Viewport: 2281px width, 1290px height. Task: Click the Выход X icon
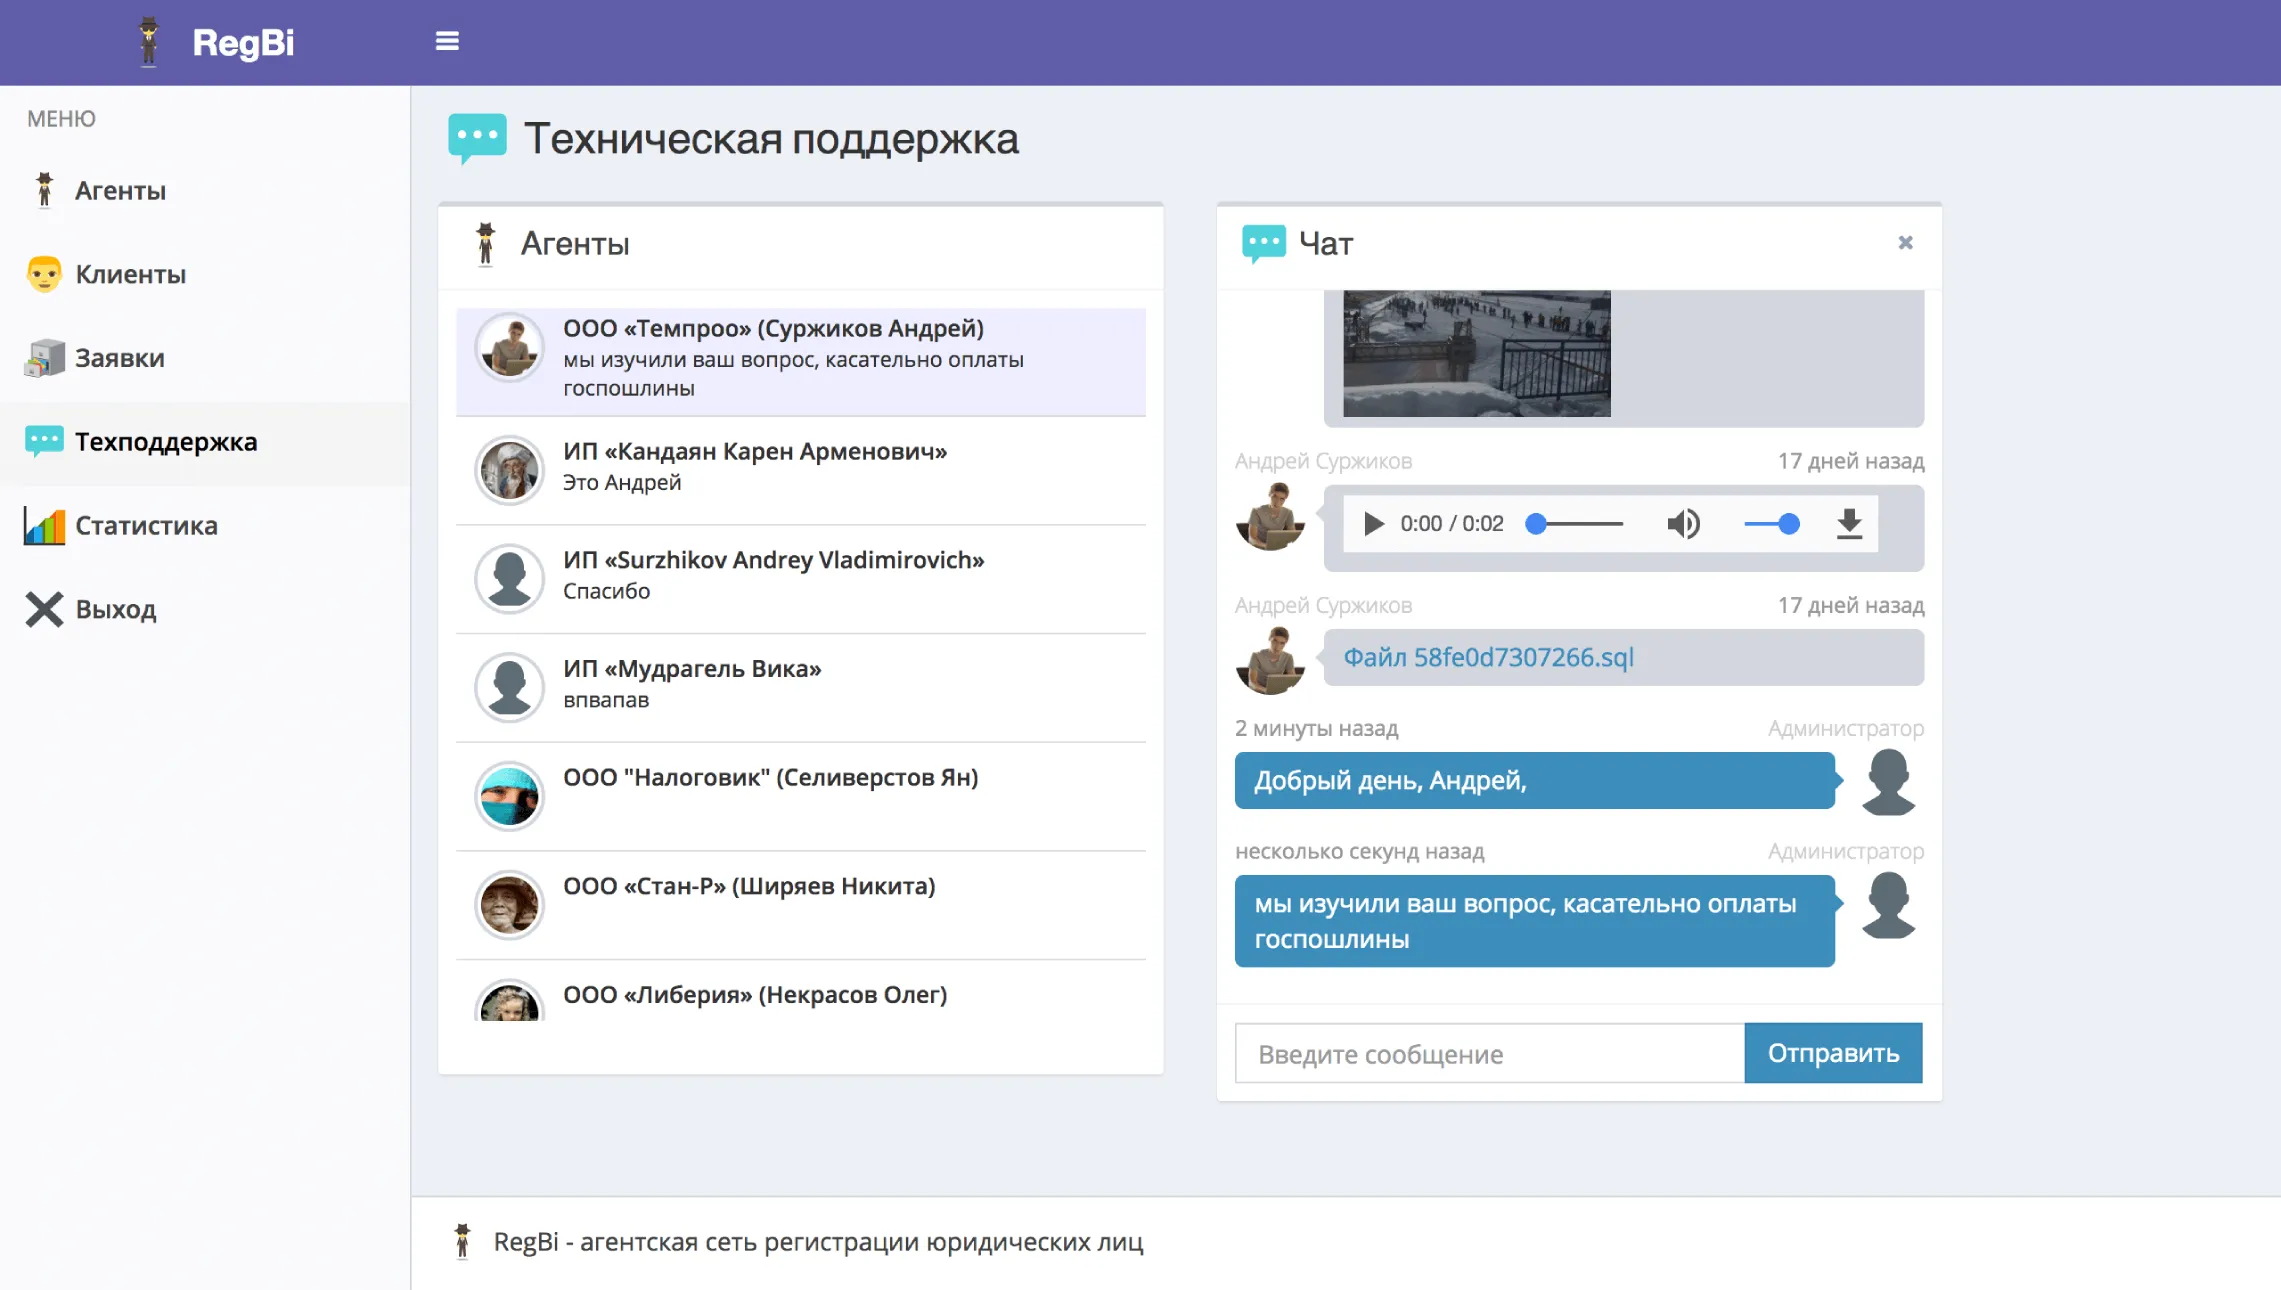(44, 610)
